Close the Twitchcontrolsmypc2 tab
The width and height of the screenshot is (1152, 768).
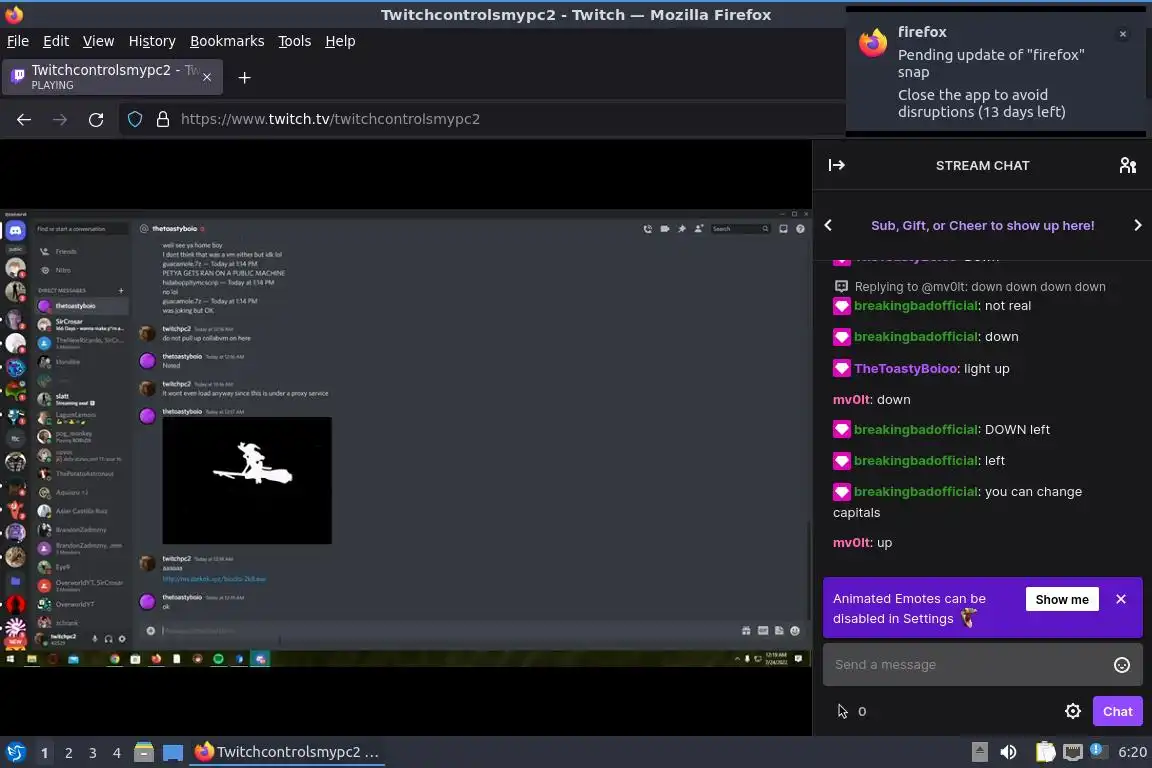point(207,77)
